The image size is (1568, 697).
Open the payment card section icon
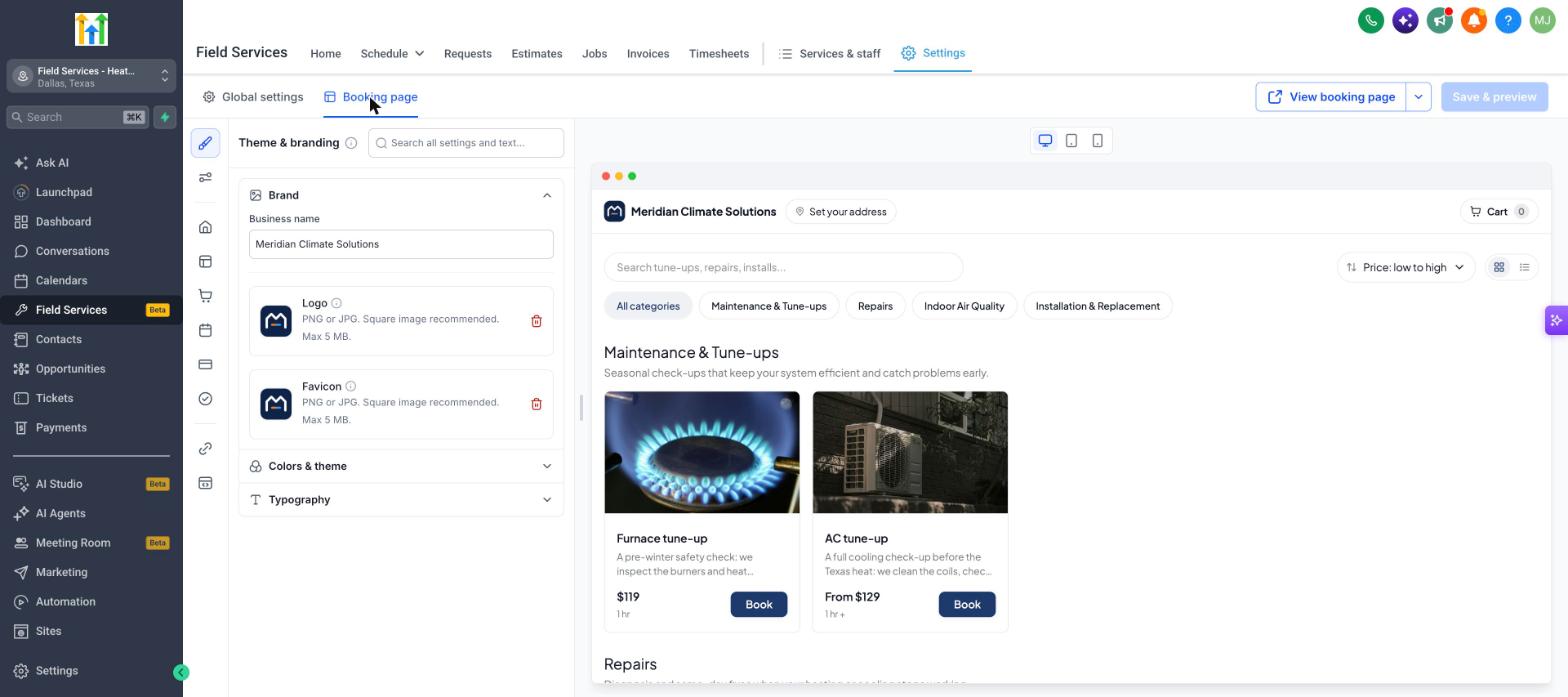205,364
